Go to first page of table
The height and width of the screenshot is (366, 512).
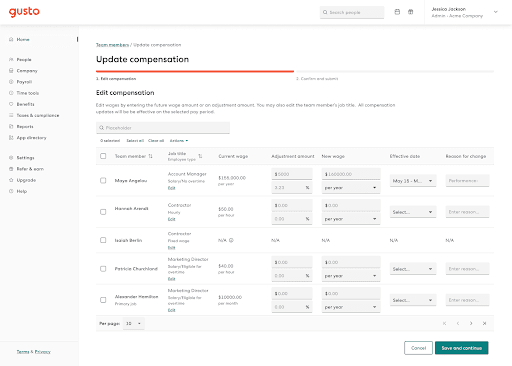[444, 323]
